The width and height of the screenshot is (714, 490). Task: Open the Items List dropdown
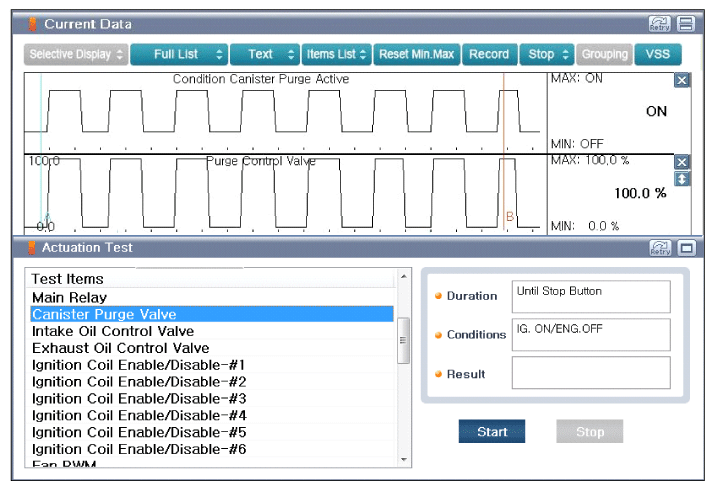[337, 54]
